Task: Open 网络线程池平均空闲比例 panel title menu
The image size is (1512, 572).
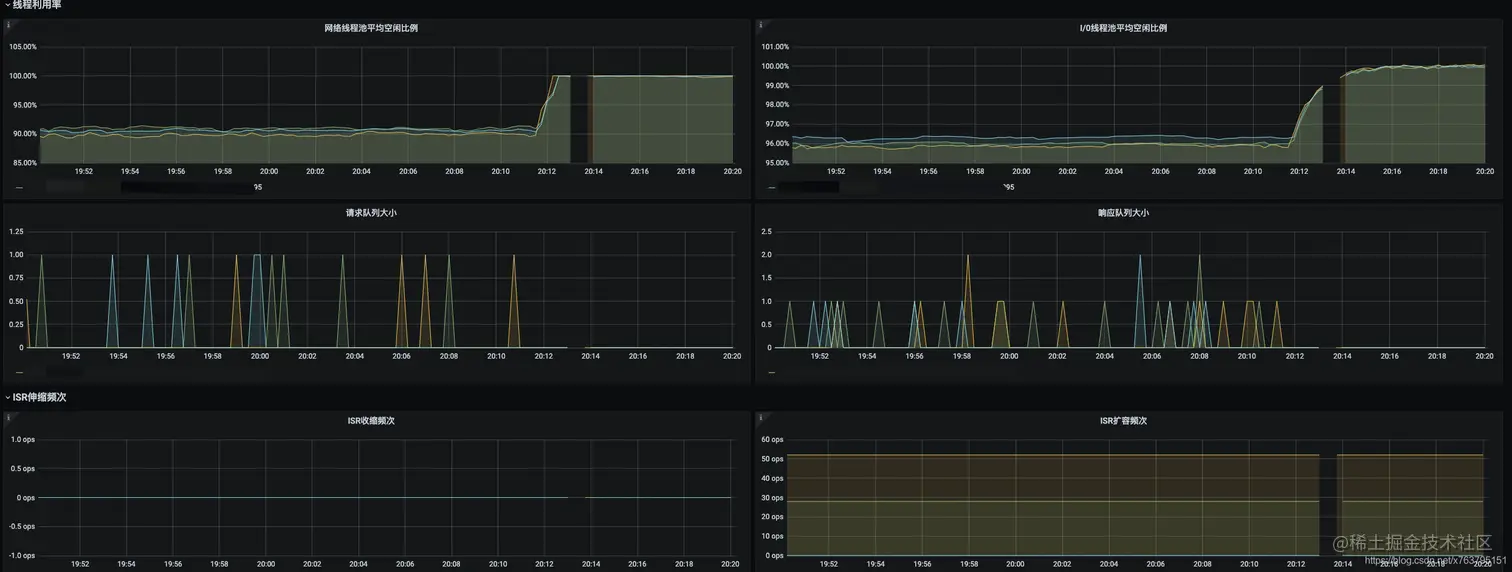Action: pos(371,28)
